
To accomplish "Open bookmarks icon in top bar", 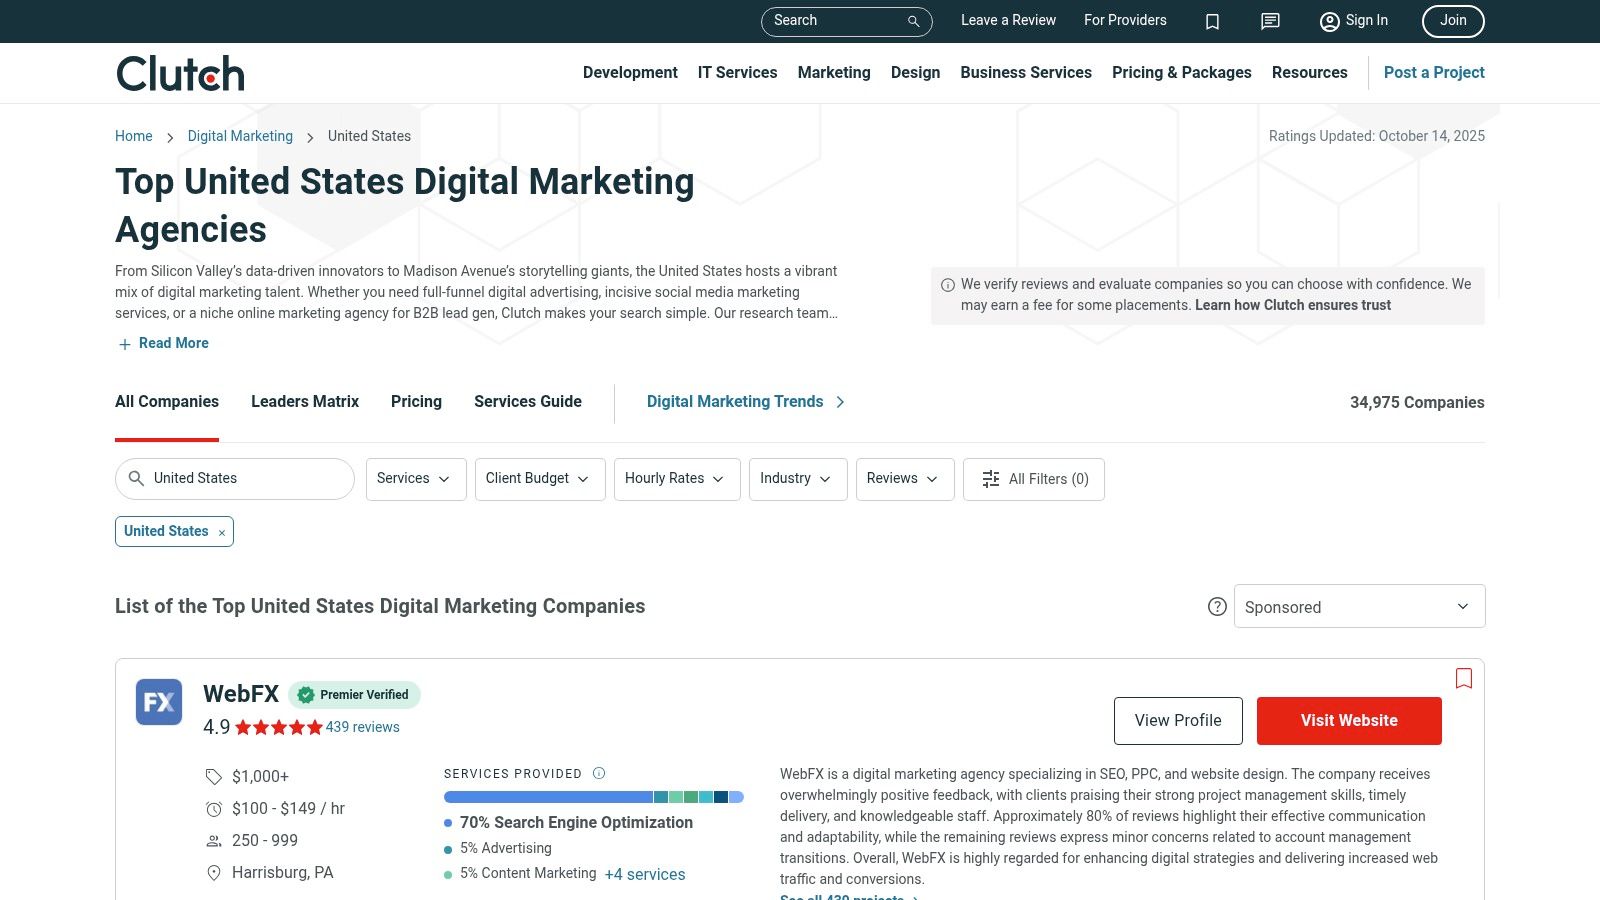I will point(1212,21).
